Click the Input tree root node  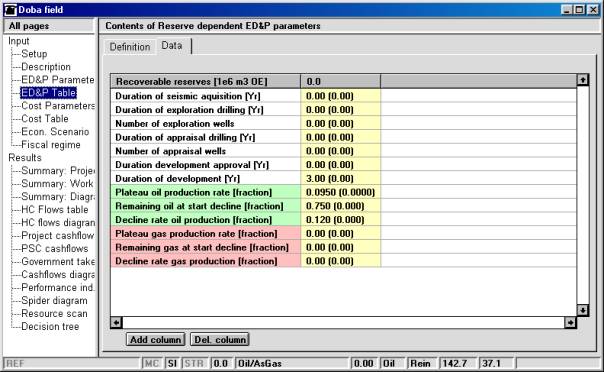[18, 41]
